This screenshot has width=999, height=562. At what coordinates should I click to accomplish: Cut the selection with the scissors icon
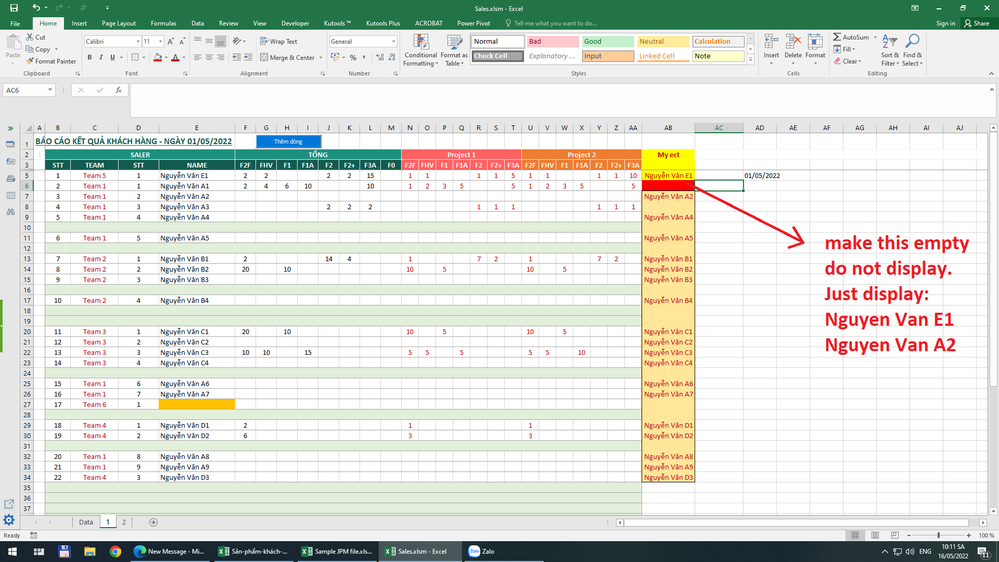[x=36, y=37]
